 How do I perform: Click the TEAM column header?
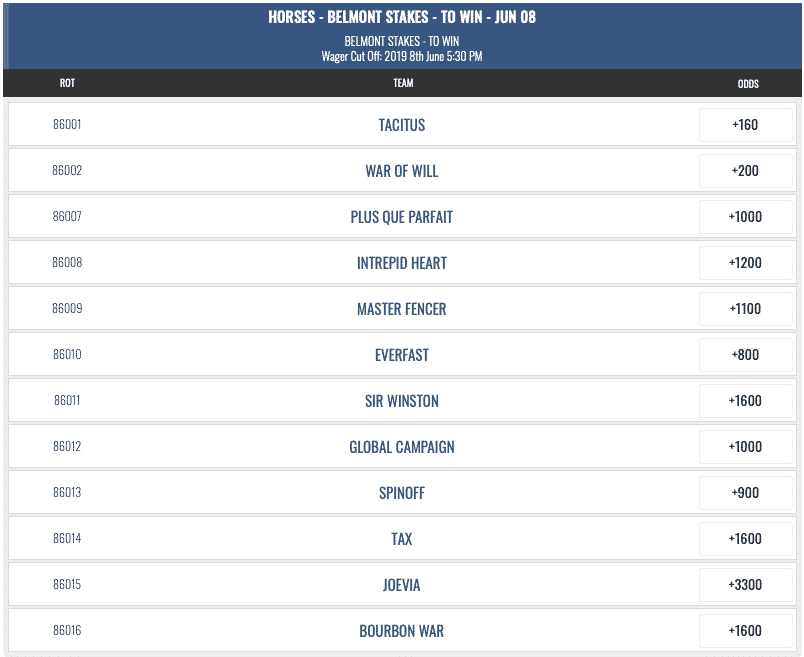(403, 83)
